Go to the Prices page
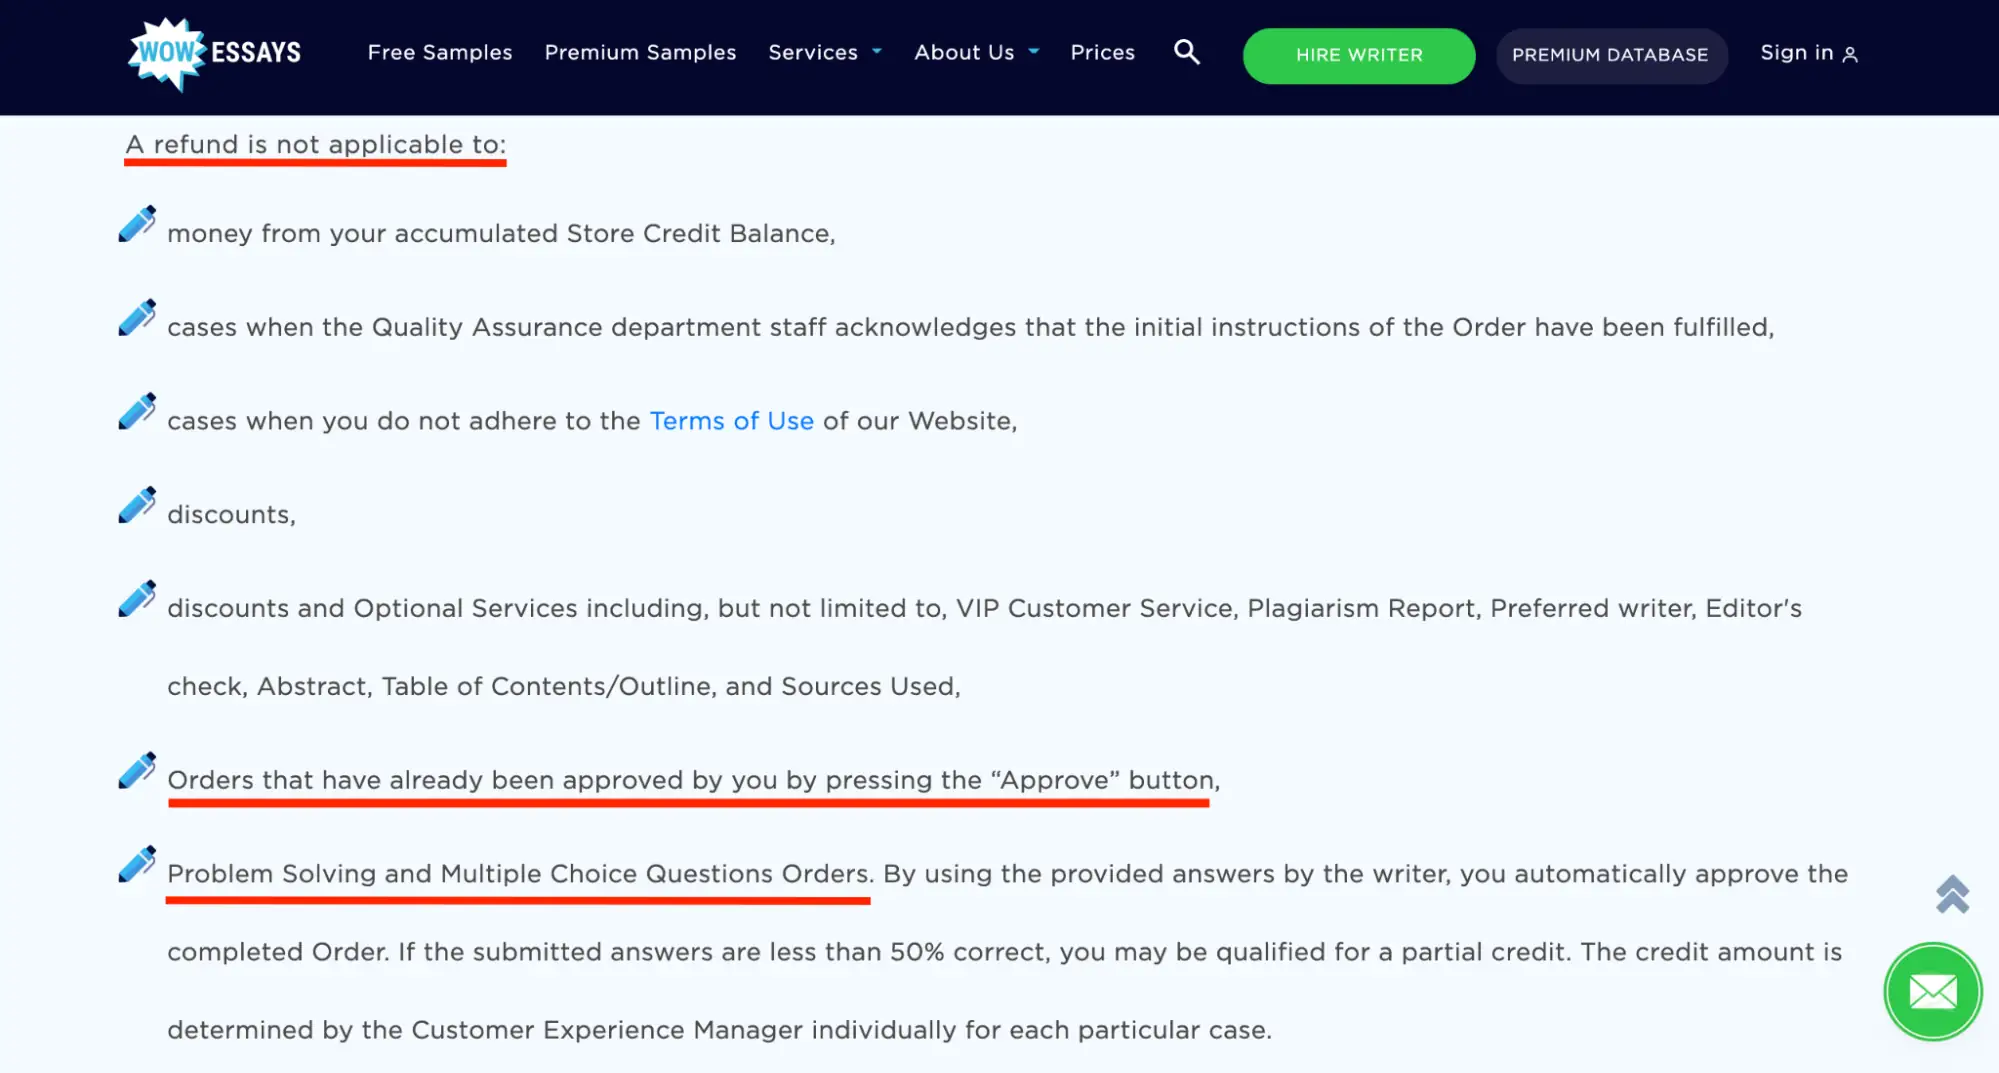Screen dimensions: 1999x1073 pyautogui.click(x=1102, y=53)
